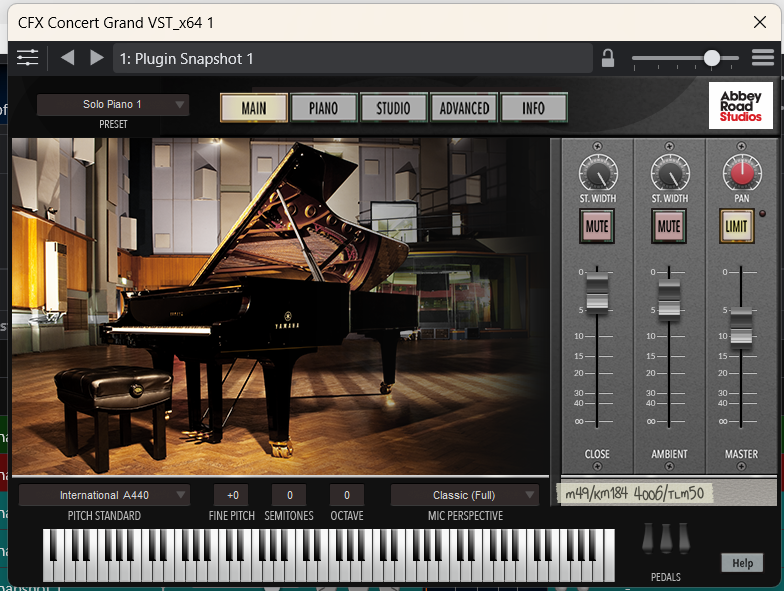Open the Solo Piano 1 preset dropdown
Screen dimensions: 784x591
click(x=113, y=104)
